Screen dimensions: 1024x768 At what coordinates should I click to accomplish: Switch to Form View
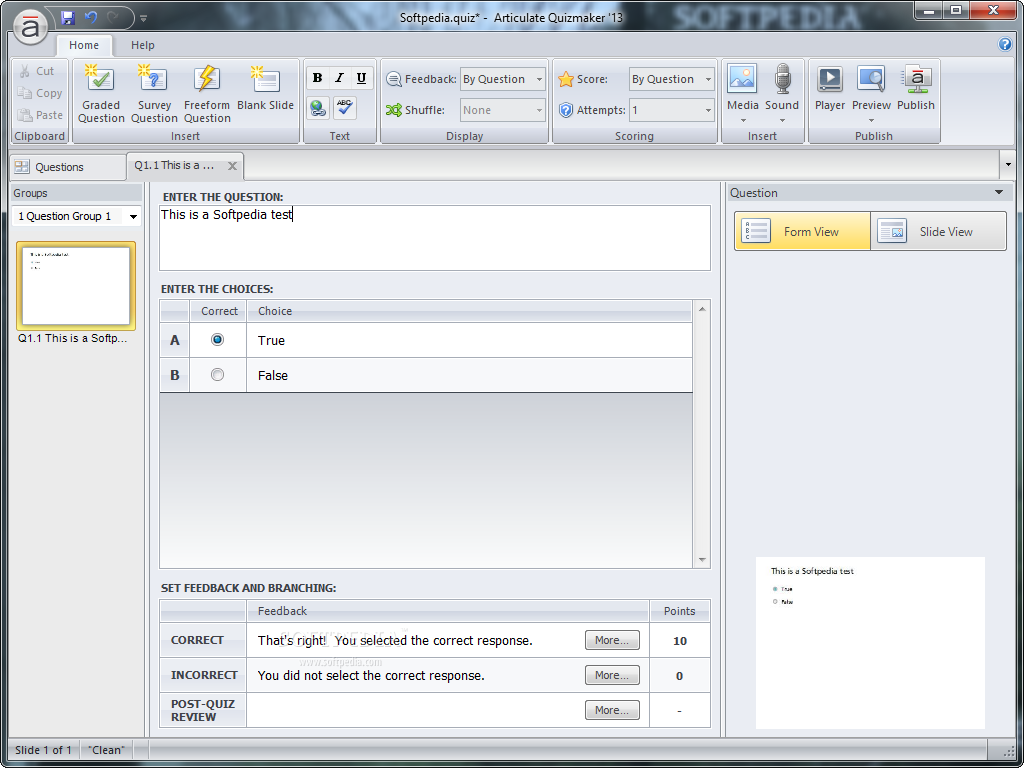pyautogui.click(x=803, y=231)
